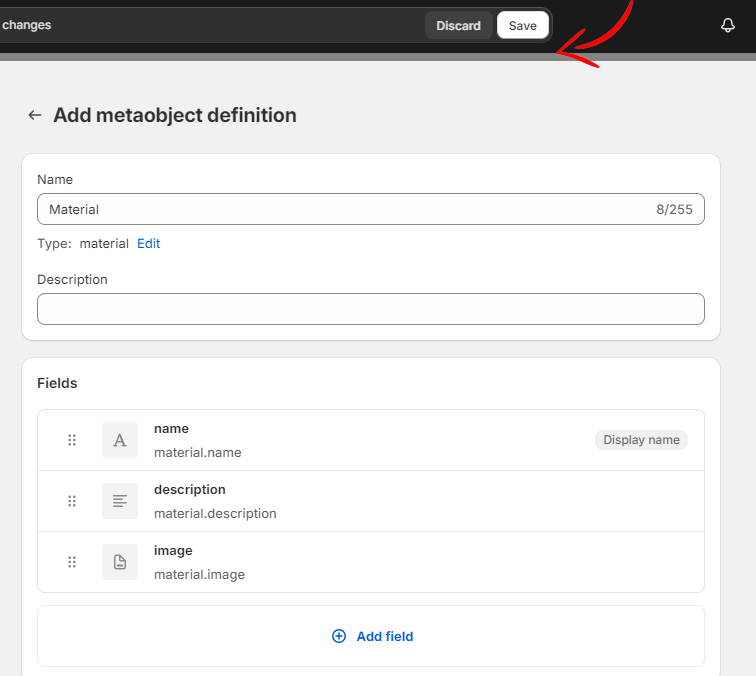Open the notifications bell
The width and height of the screenshot is (756, 676).
pyautogui.click(x=728, y=26)
